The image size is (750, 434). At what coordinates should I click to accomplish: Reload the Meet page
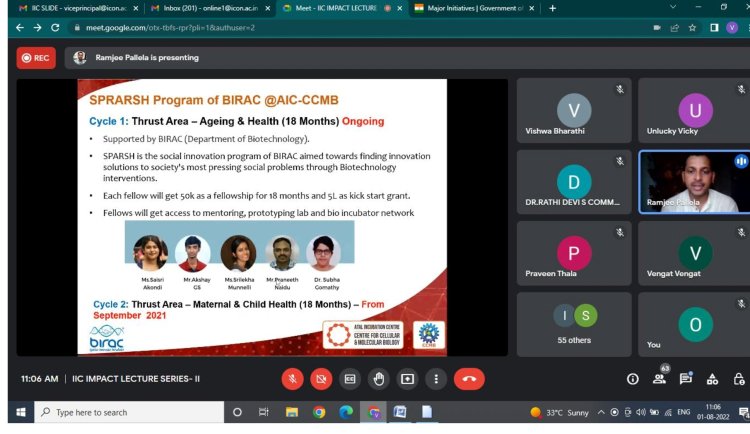tap(55, 28)
